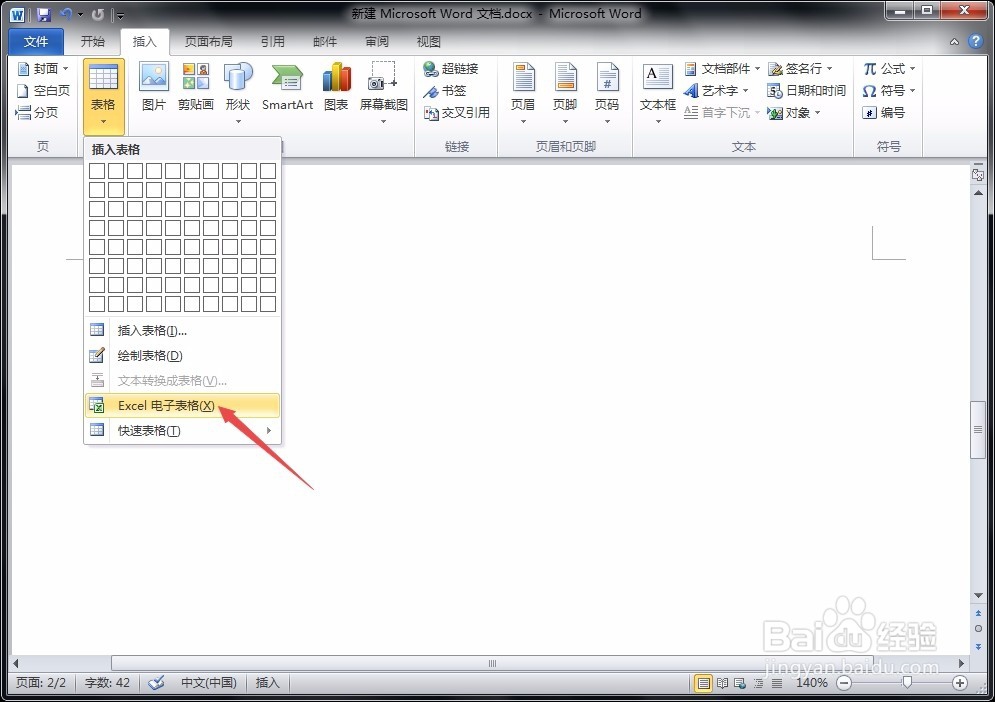995x702 pixels.
Task: Insert a 空白页 blank page
Action: pyautogui.click(x=43, y=91)
